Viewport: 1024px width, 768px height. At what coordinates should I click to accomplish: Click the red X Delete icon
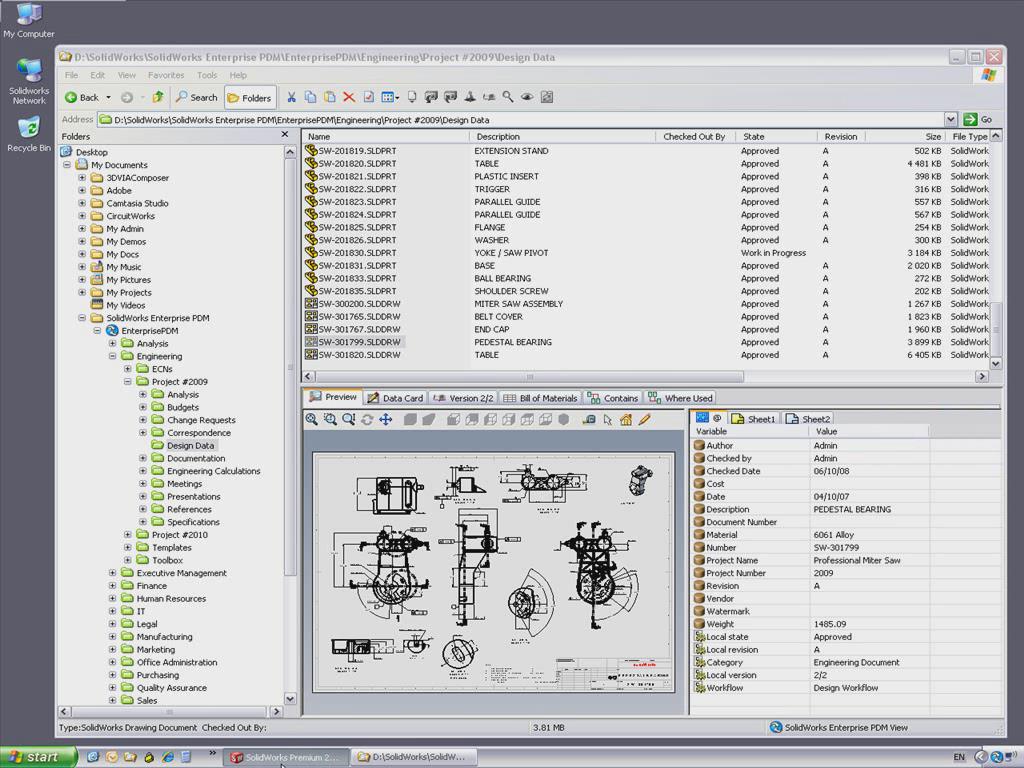[x=349, y=97]
